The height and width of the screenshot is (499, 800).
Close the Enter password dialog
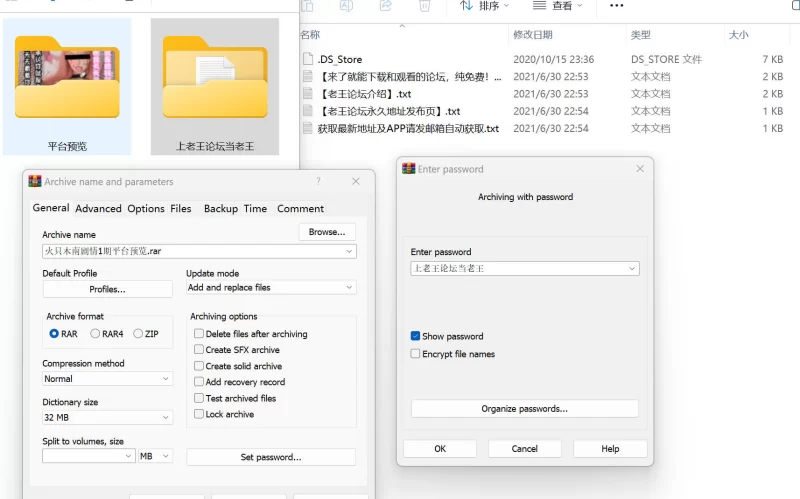640,168
